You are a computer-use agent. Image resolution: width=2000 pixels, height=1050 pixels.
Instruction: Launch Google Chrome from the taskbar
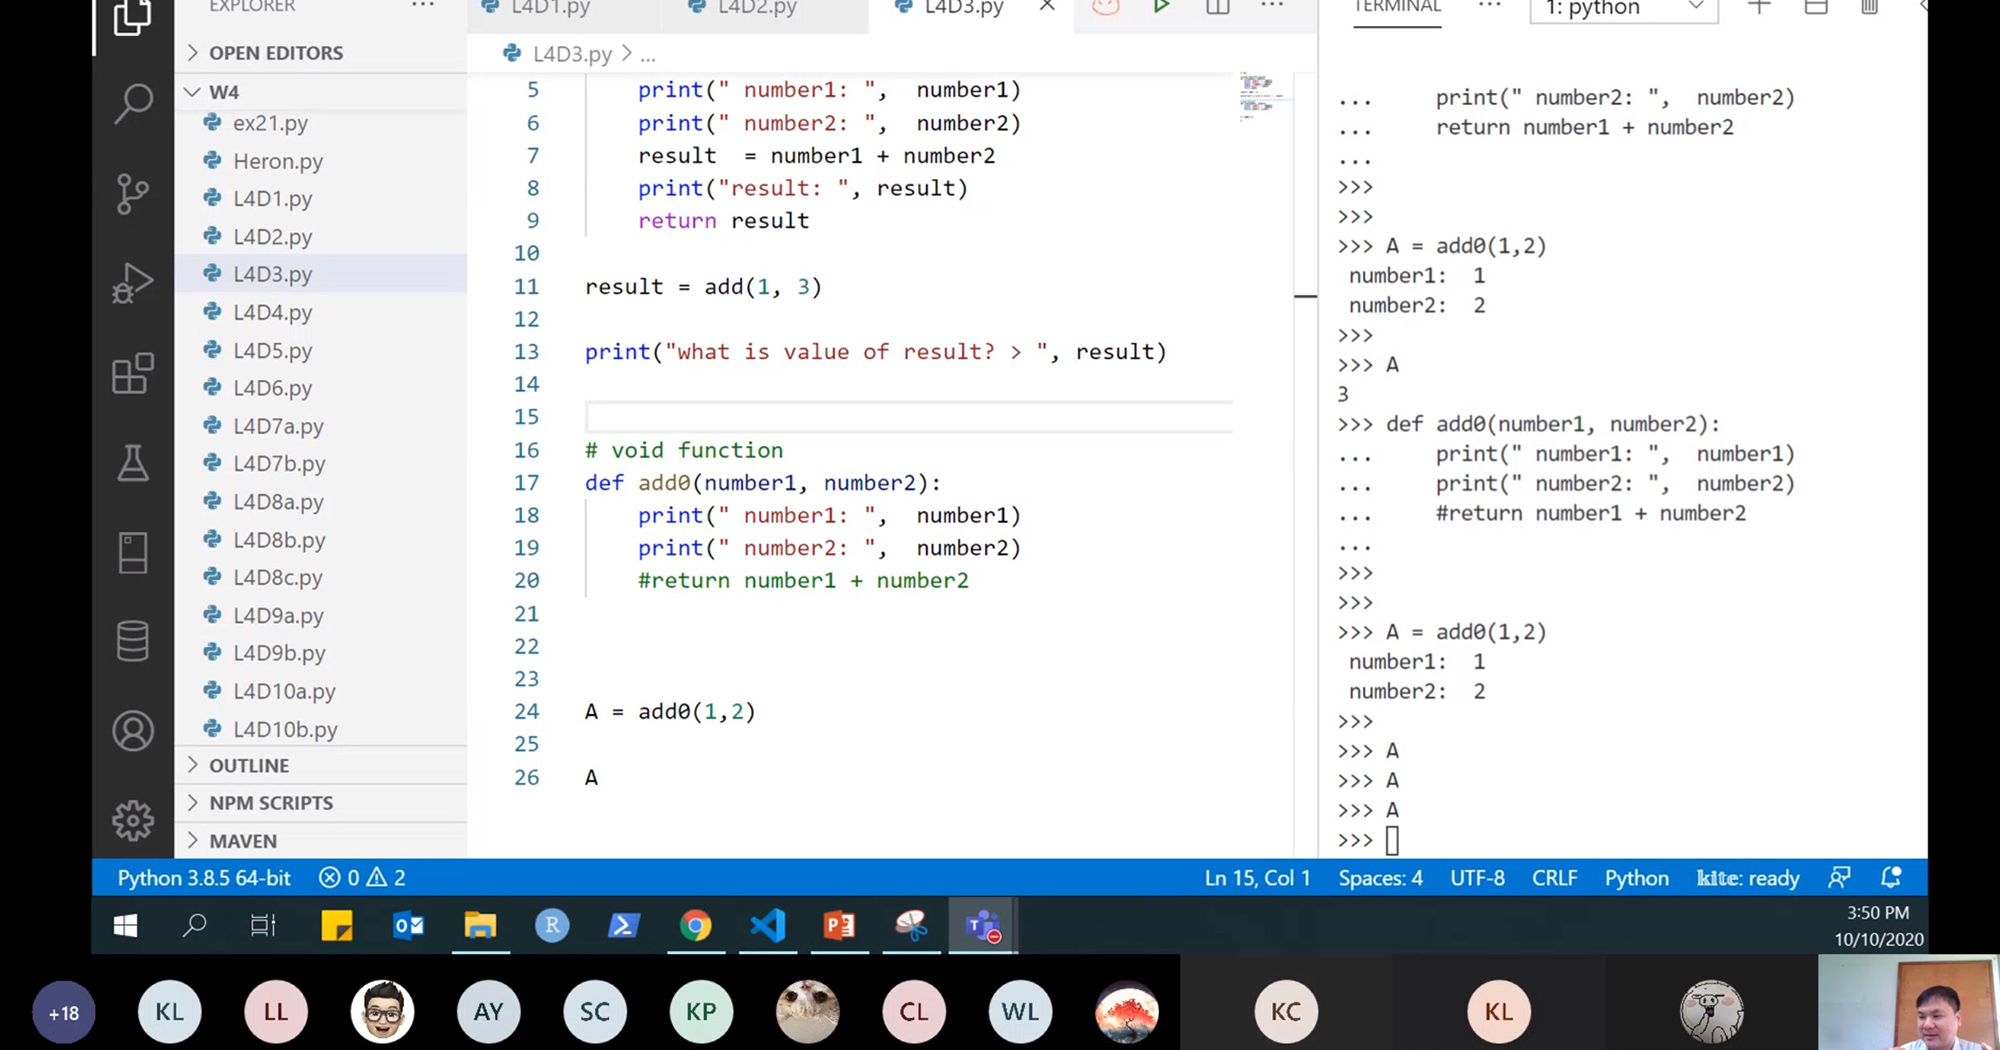click(696, 925)
